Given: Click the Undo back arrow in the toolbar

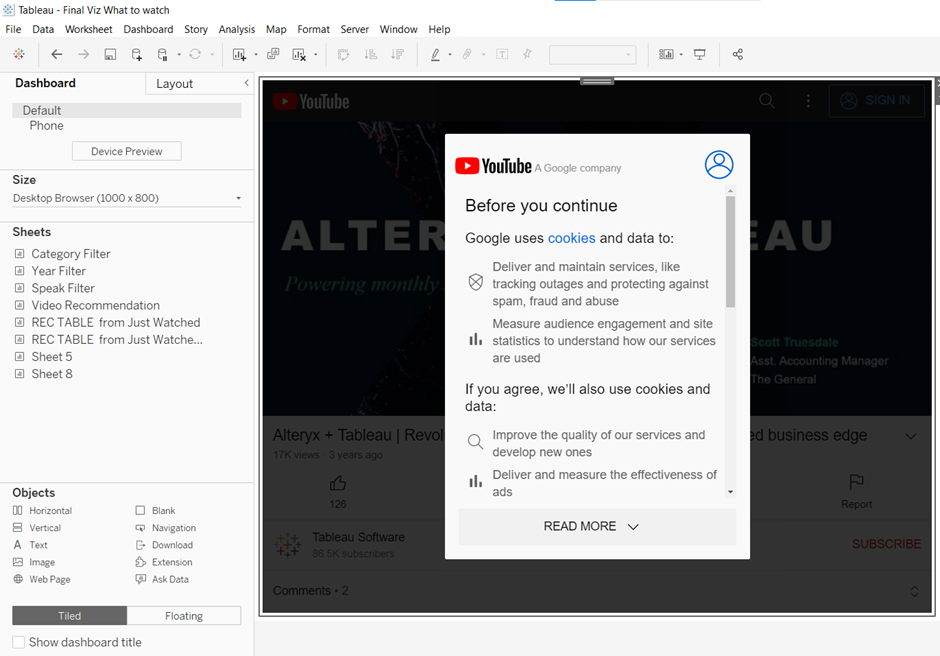Looking at the screenshot, I should [x=57, y=55].
